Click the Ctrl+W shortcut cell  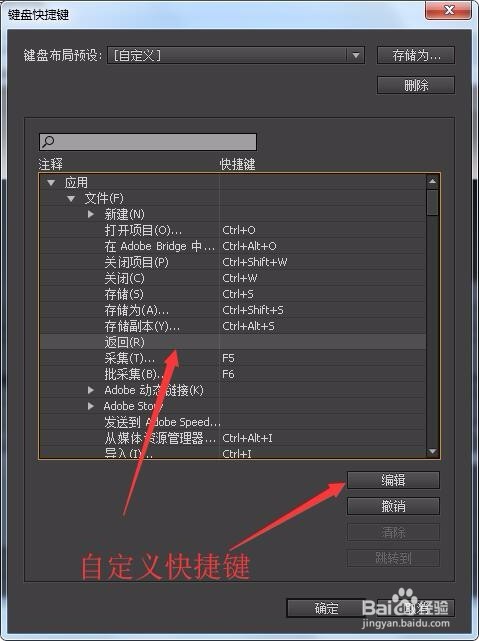click(240, 278)
